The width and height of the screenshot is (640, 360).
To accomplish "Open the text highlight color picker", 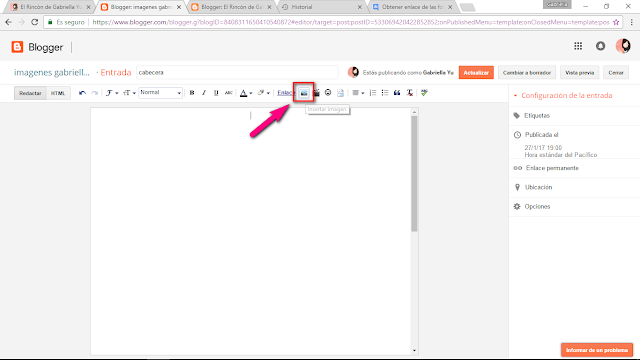I will coord(263,93).
